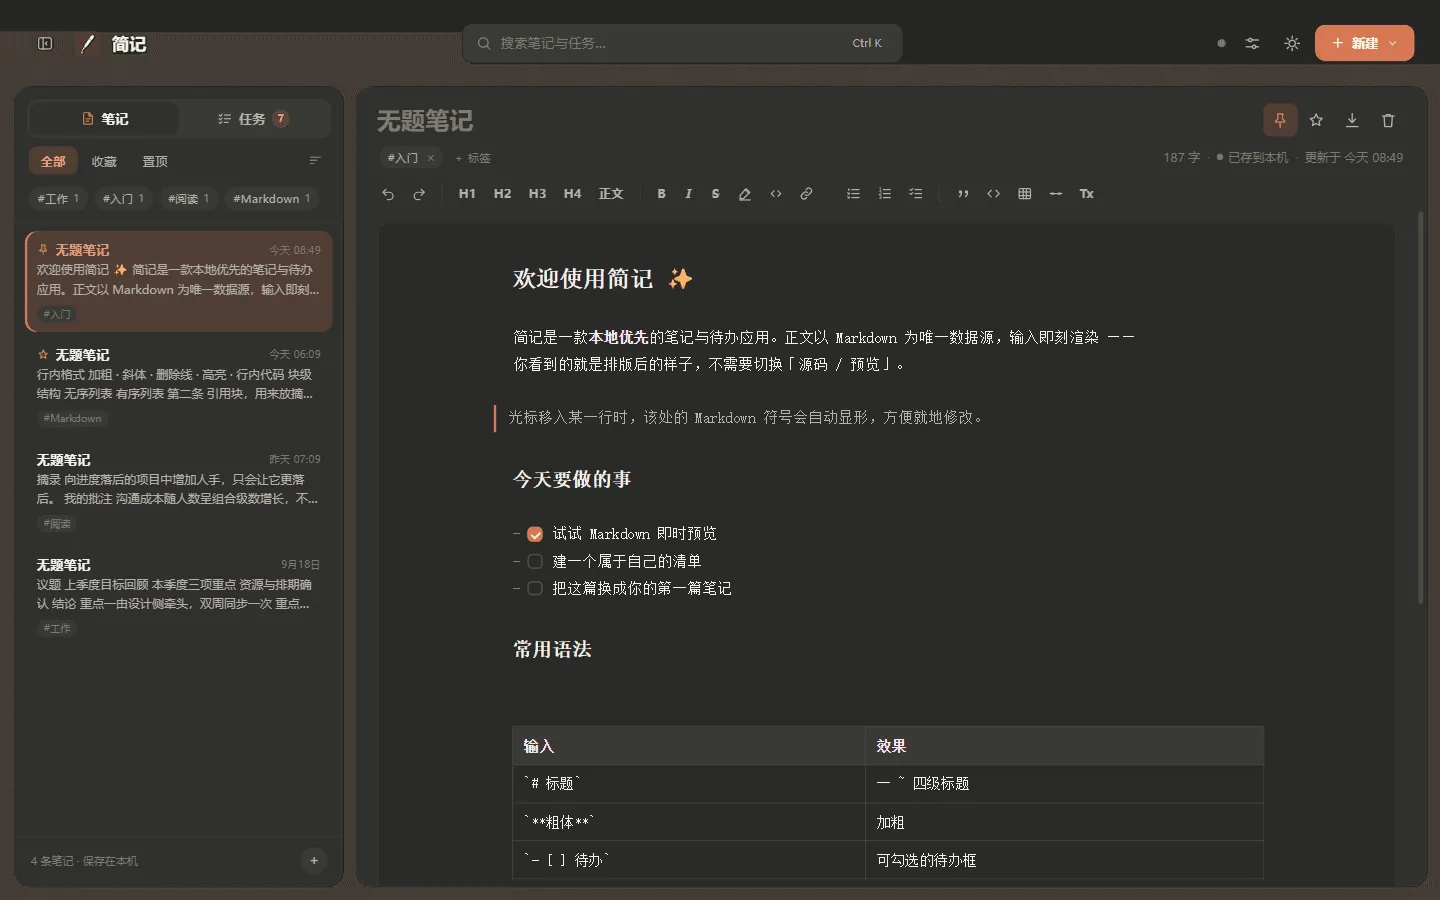Image resolution: width=1440 pixels, height=900 pixels.
Task: Insert a task checklist
Action: pyautogui.click(x=915, y=194)
